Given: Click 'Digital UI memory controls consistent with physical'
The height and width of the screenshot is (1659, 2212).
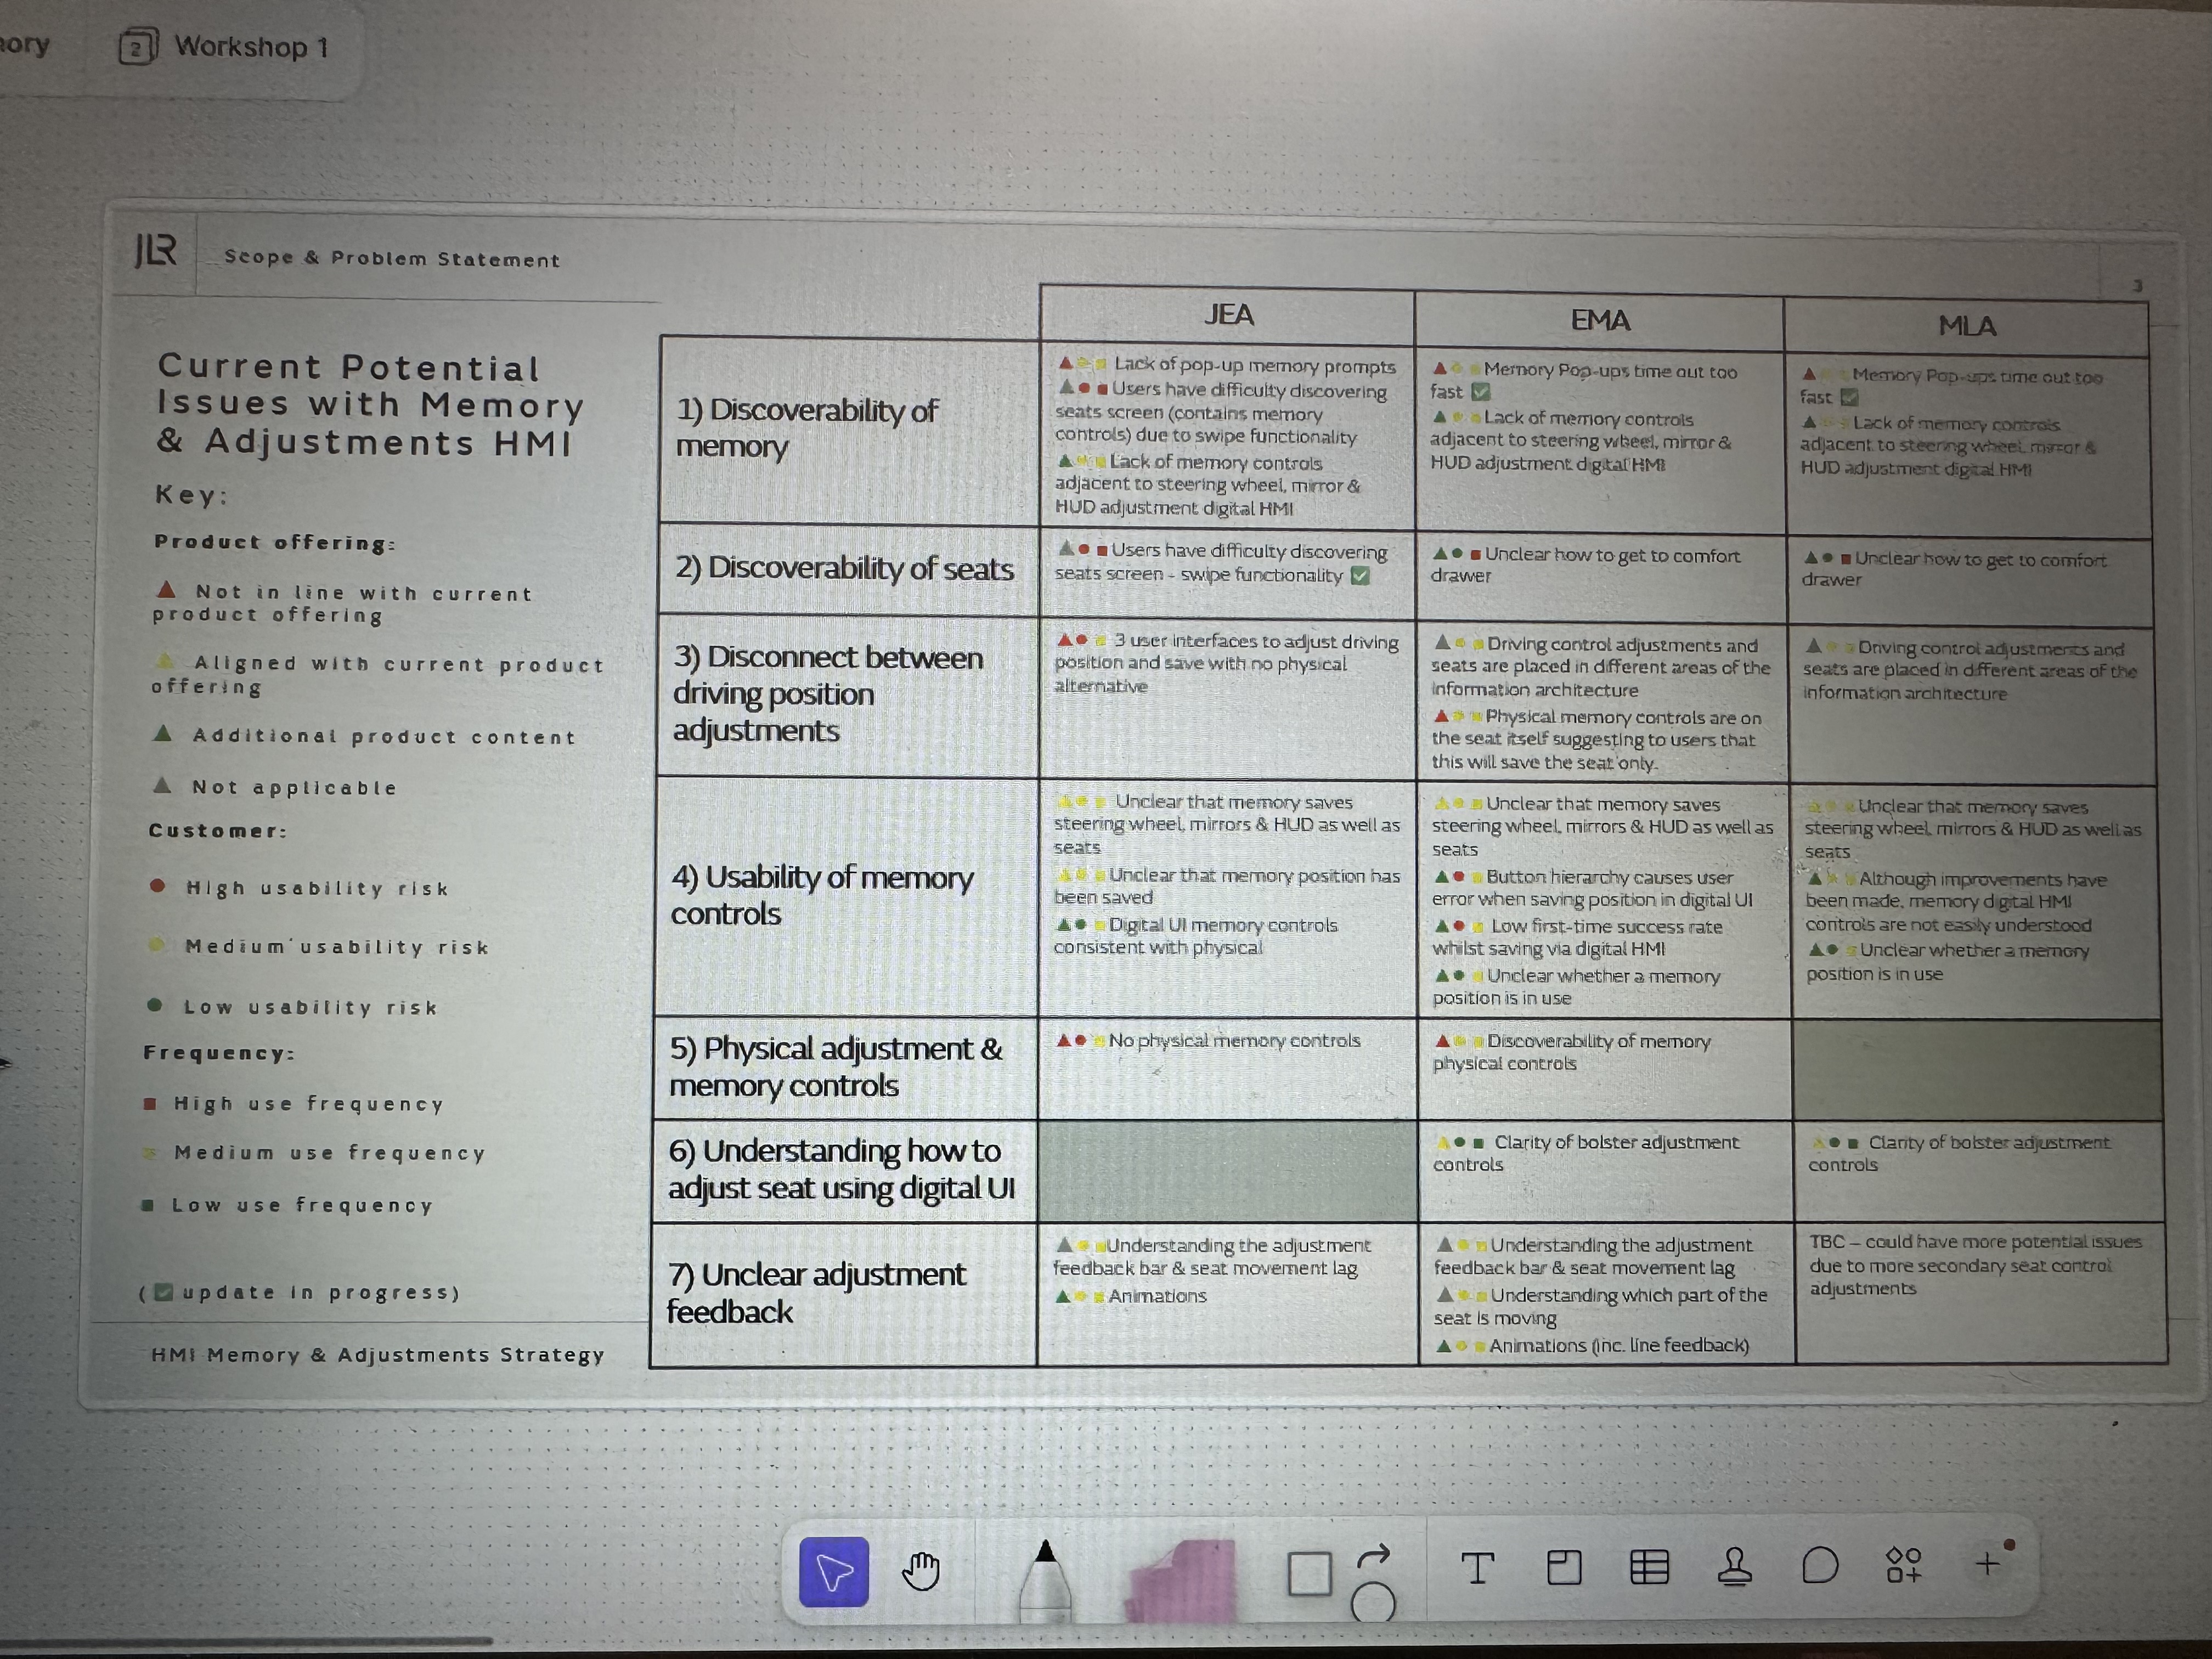Looking at the screenshot, I should click(1196, 935).
